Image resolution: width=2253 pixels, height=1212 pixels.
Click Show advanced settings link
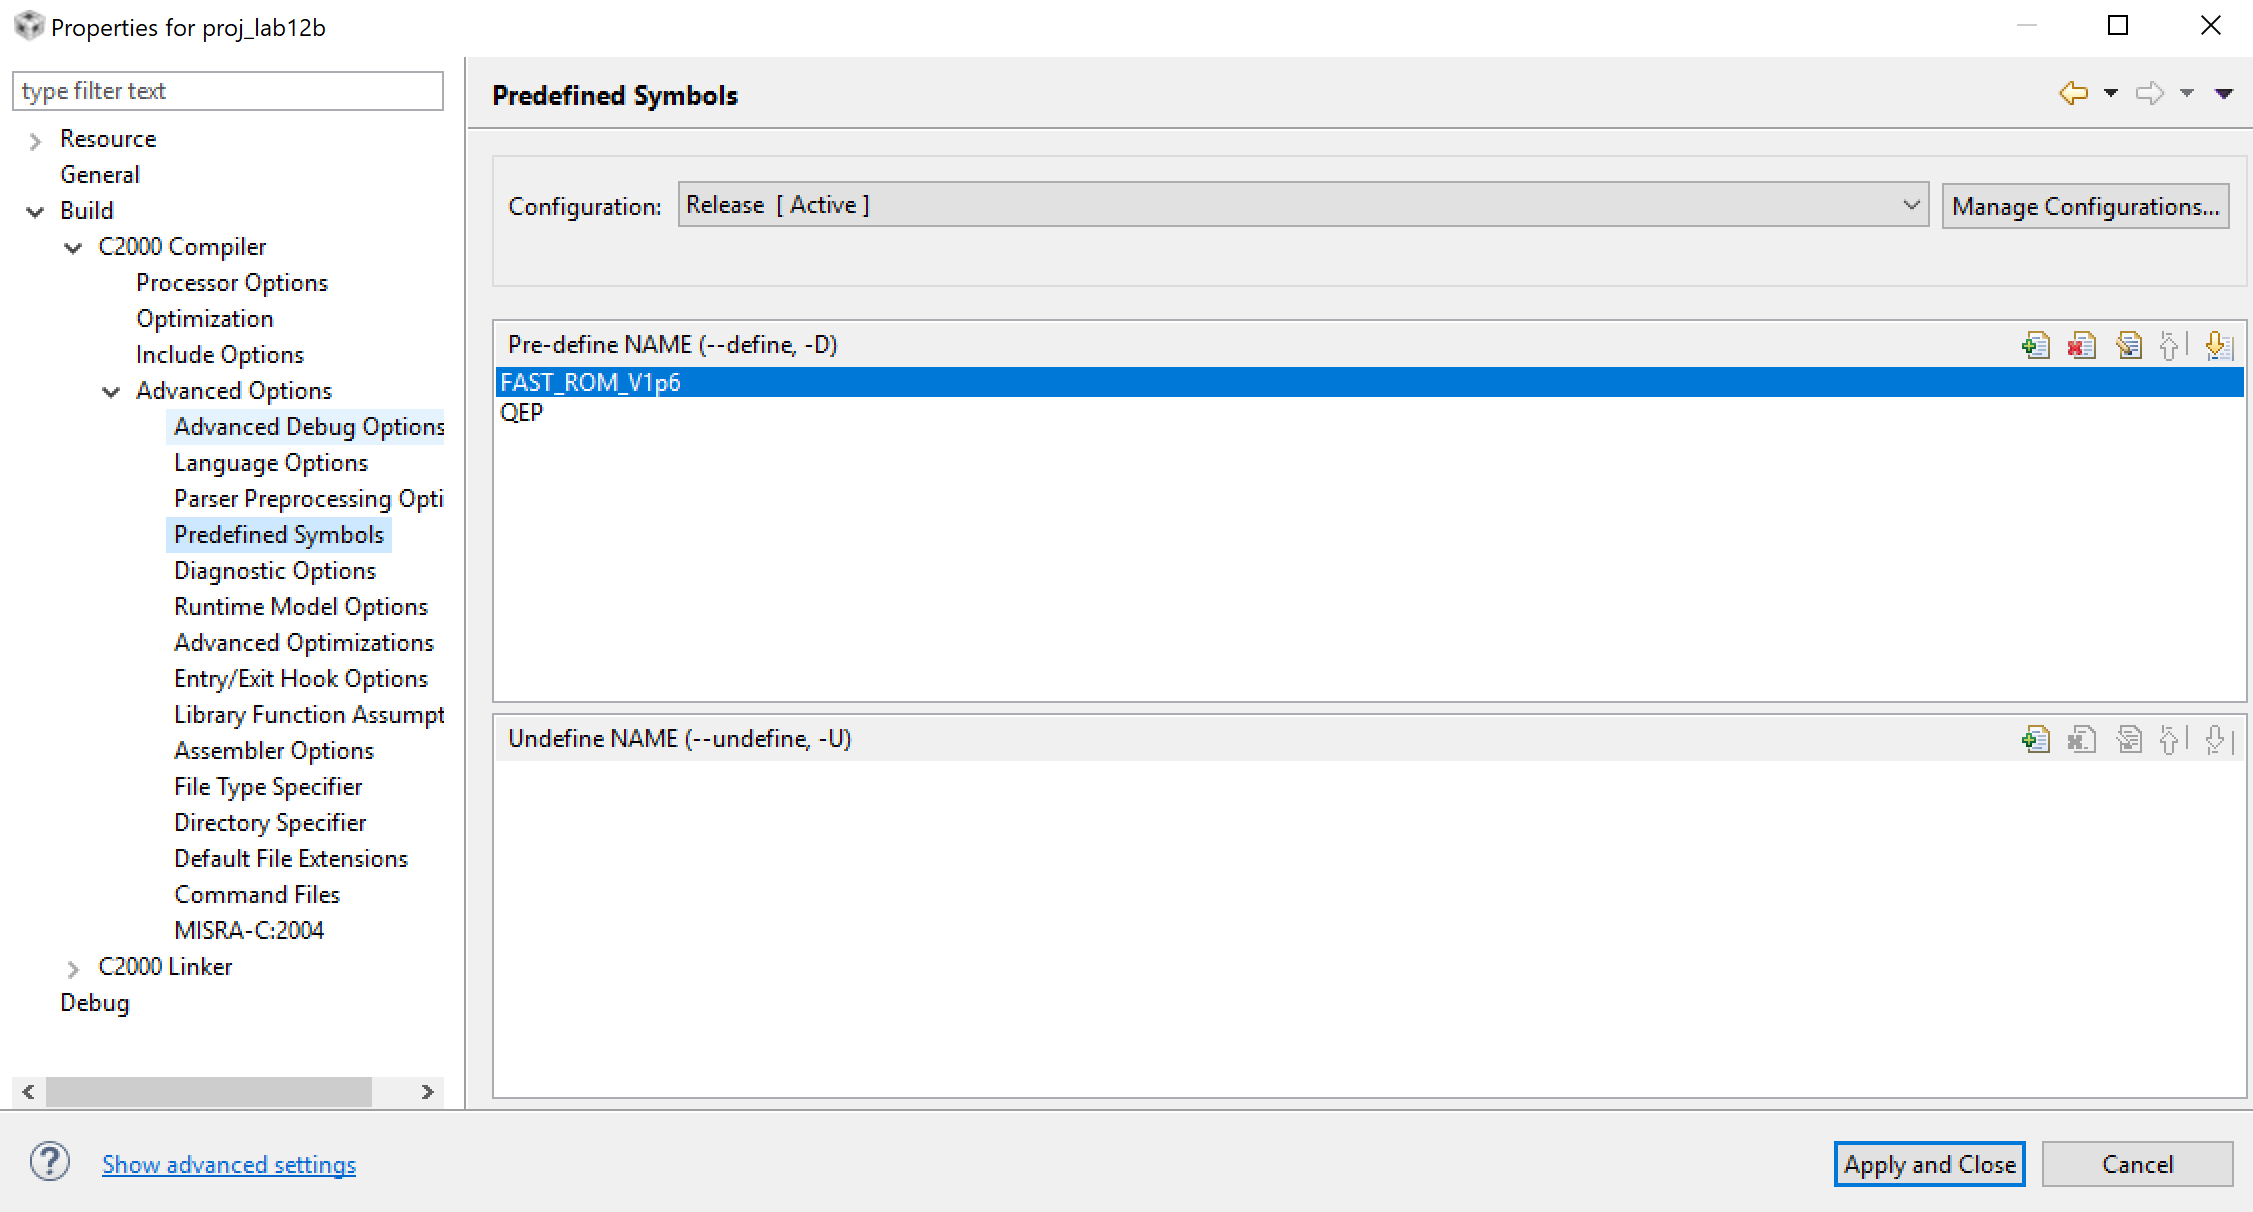pos(228,1165)
